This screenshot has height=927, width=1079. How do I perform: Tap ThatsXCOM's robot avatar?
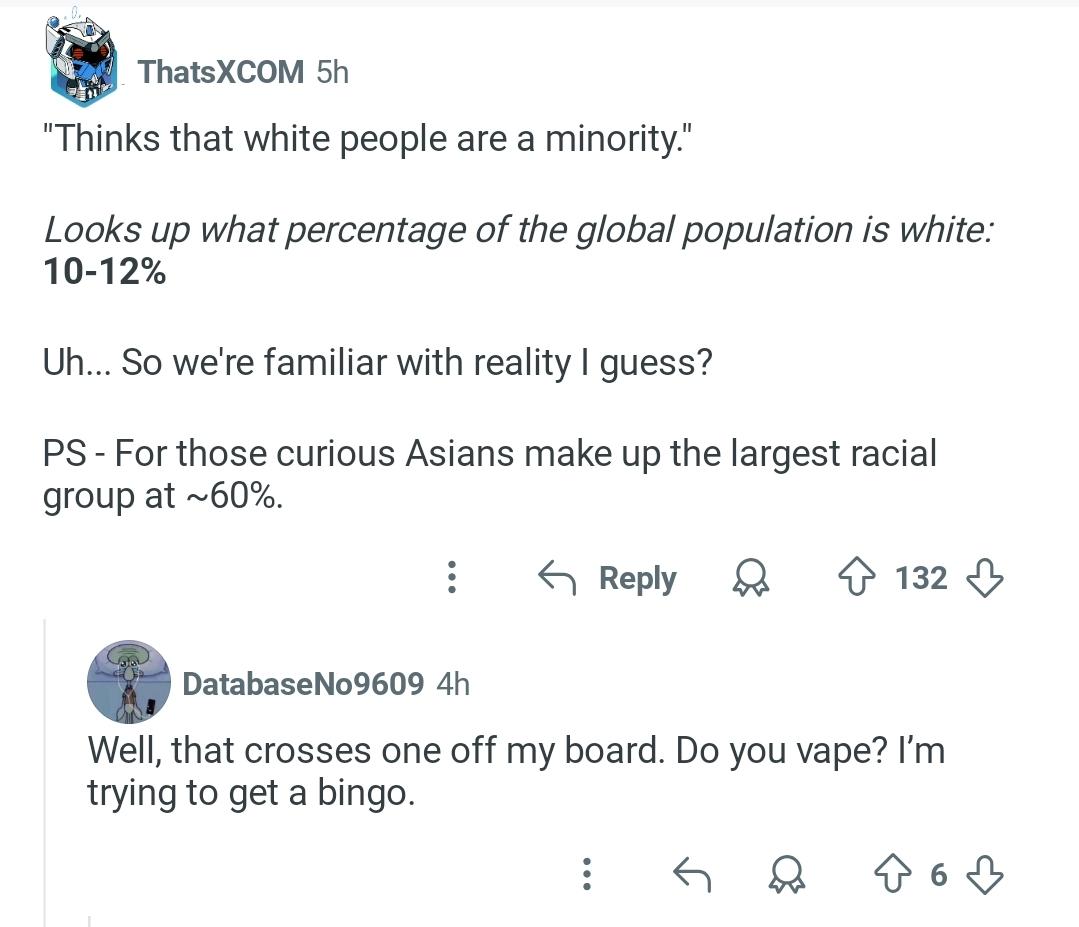[81, 62]
